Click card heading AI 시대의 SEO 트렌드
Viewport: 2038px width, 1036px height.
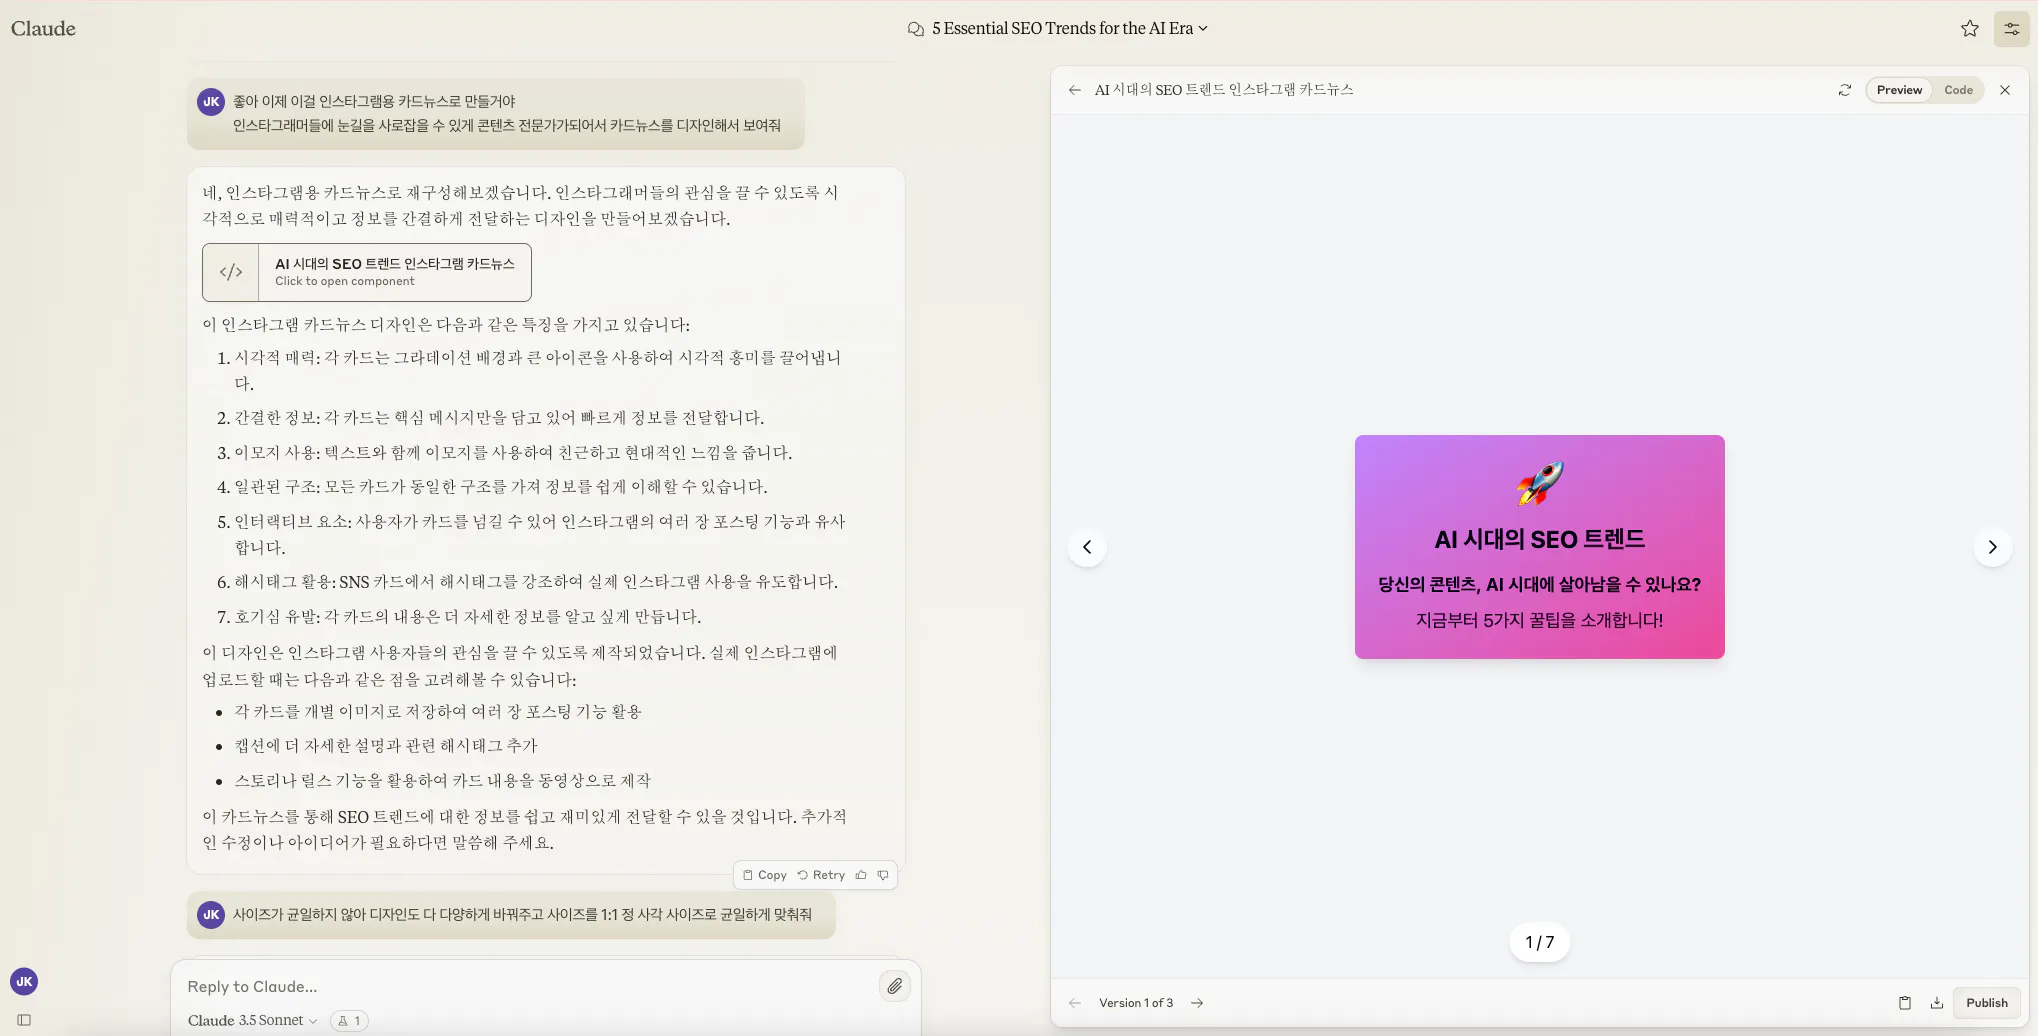click(1539, 540)
